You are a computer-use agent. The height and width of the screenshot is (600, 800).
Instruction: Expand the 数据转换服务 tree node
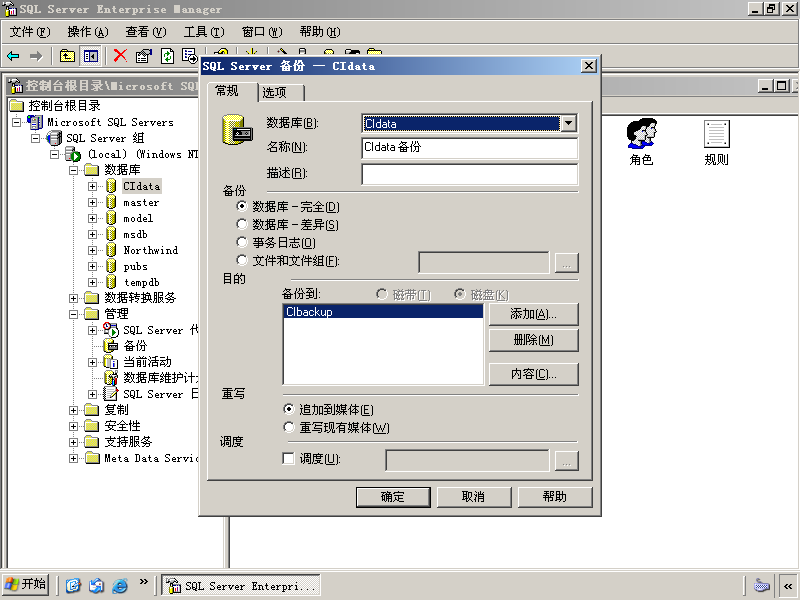pyautogui.click(x=73, y=298)
